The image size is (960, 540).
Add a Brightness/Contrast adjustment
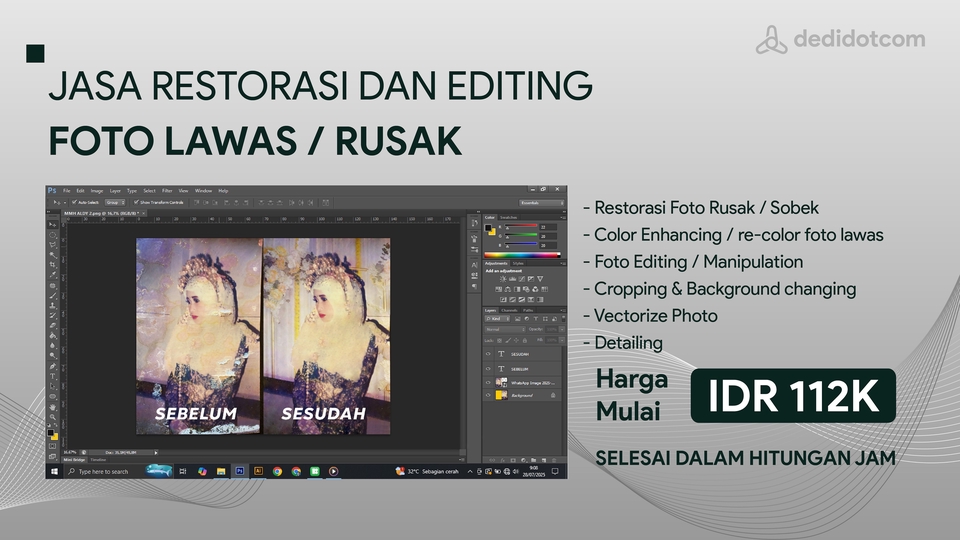pyautogui.click(x=503, y=279)
